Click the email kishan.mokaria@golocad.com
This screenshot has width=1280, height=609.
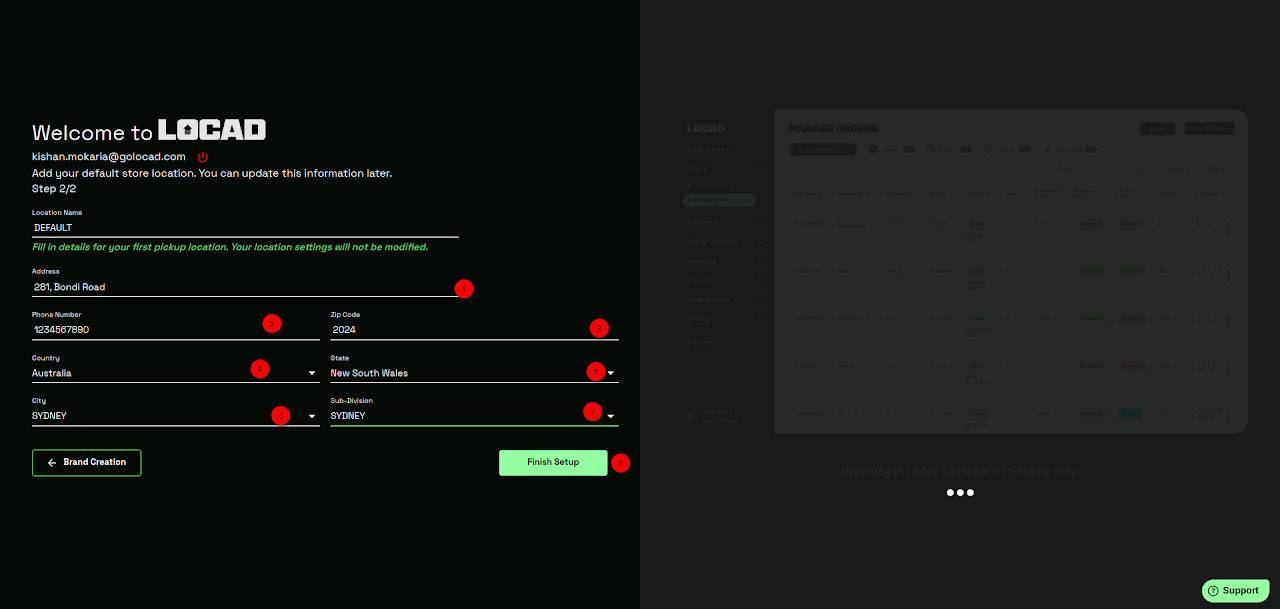tap(109, 157)
